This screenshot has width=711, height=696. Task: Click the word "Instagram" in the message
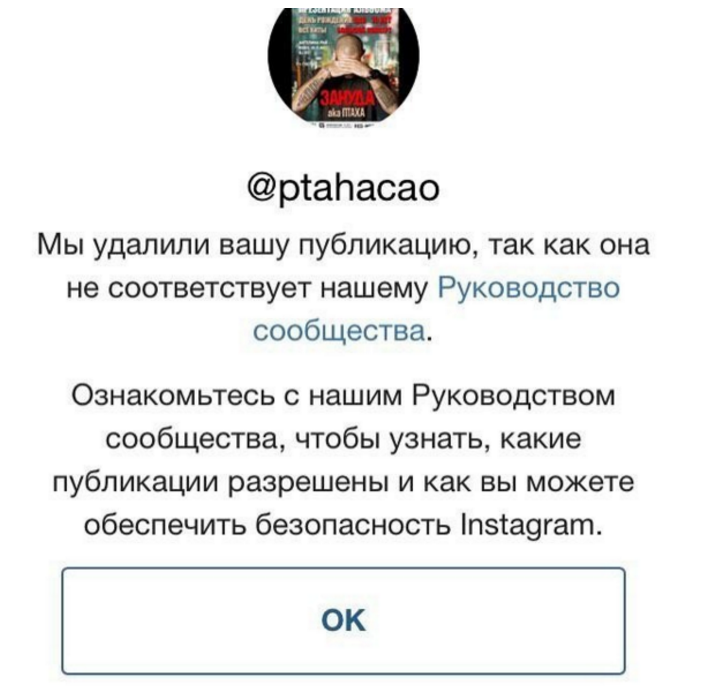(531, 527)
